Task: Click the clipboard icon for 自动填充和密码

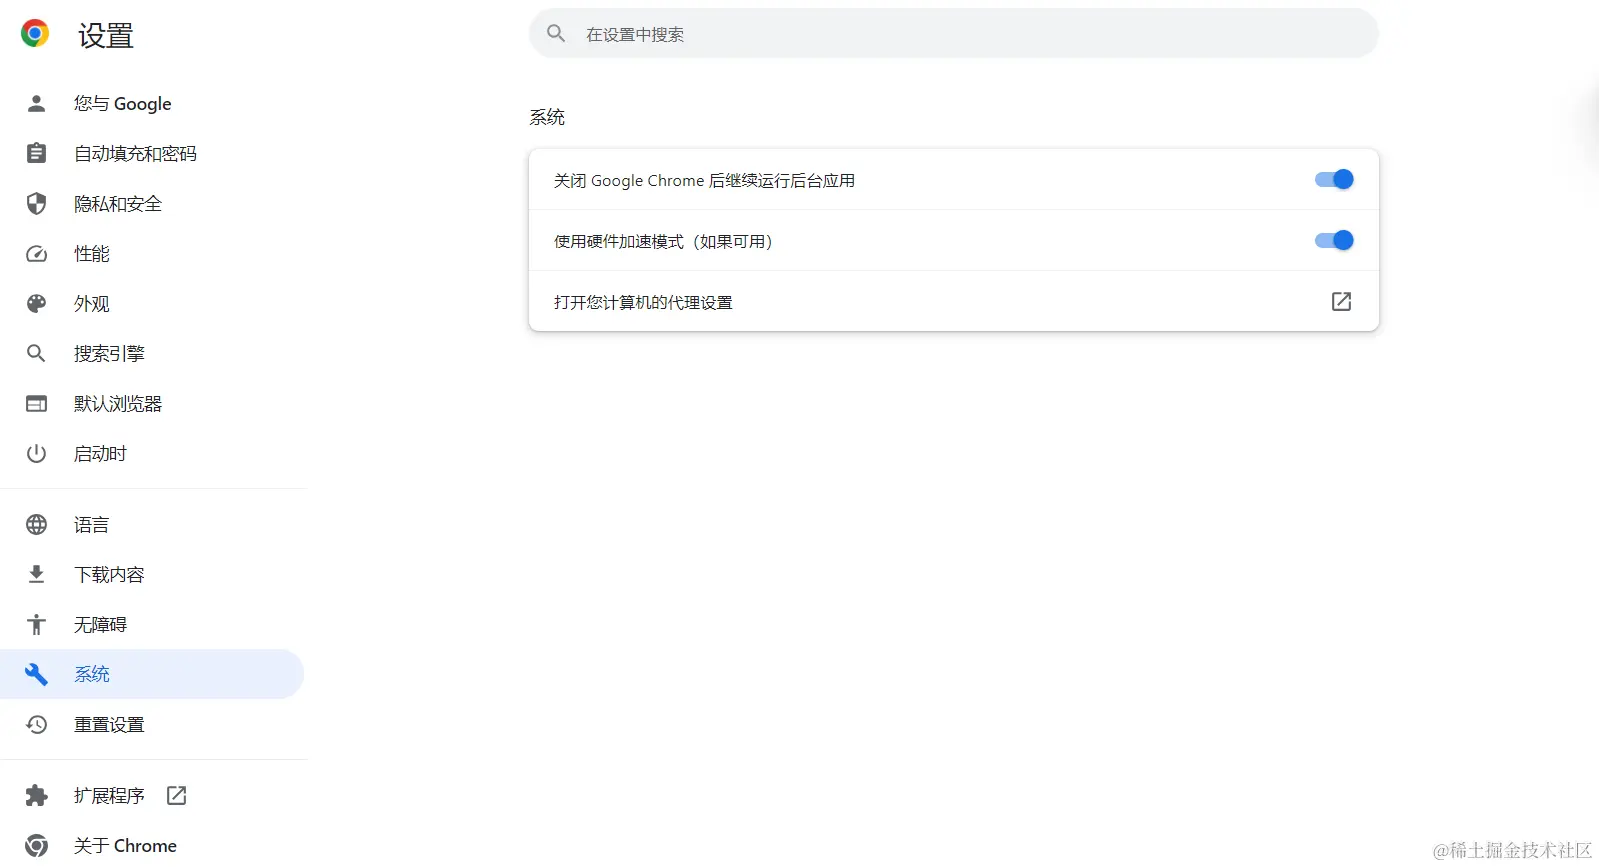Action: click(x=36, y=153)
